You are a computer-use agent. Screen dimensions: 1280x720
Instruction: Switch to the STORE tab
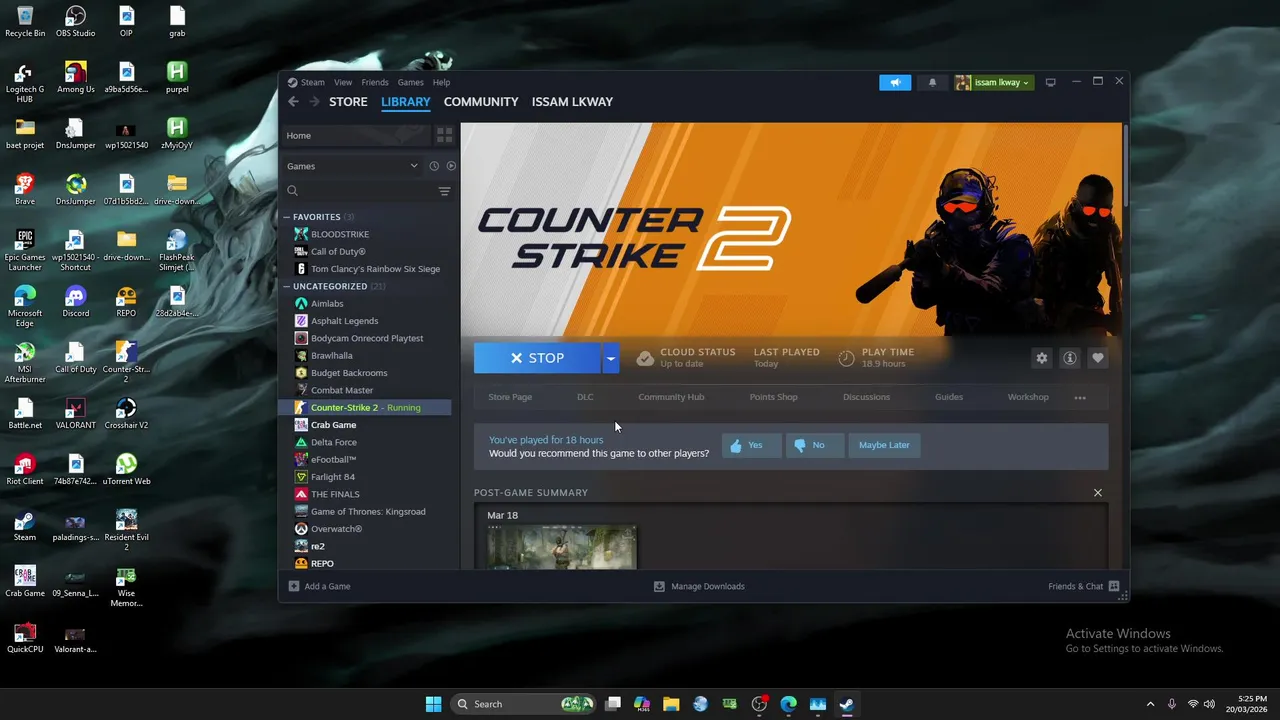point(348,102)
